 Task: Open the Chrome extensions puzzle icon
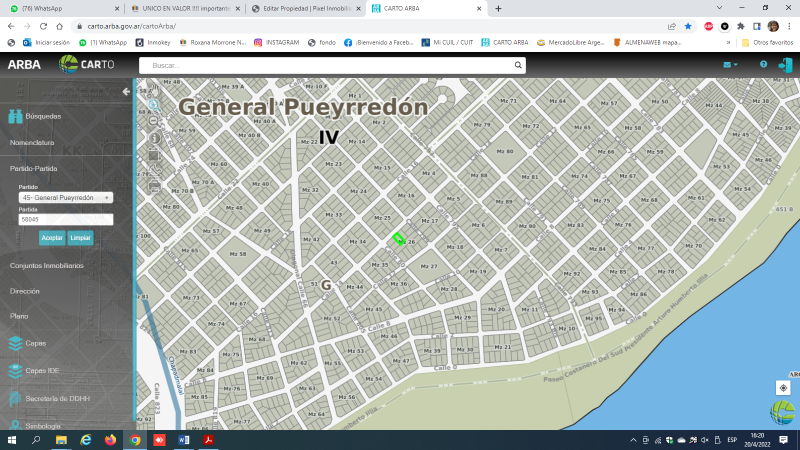[741, 26]
